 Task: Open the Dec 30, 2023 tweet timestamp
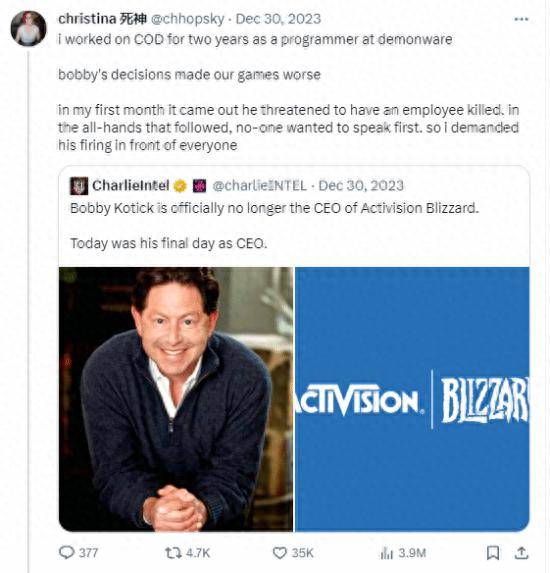tap(278, 19)
